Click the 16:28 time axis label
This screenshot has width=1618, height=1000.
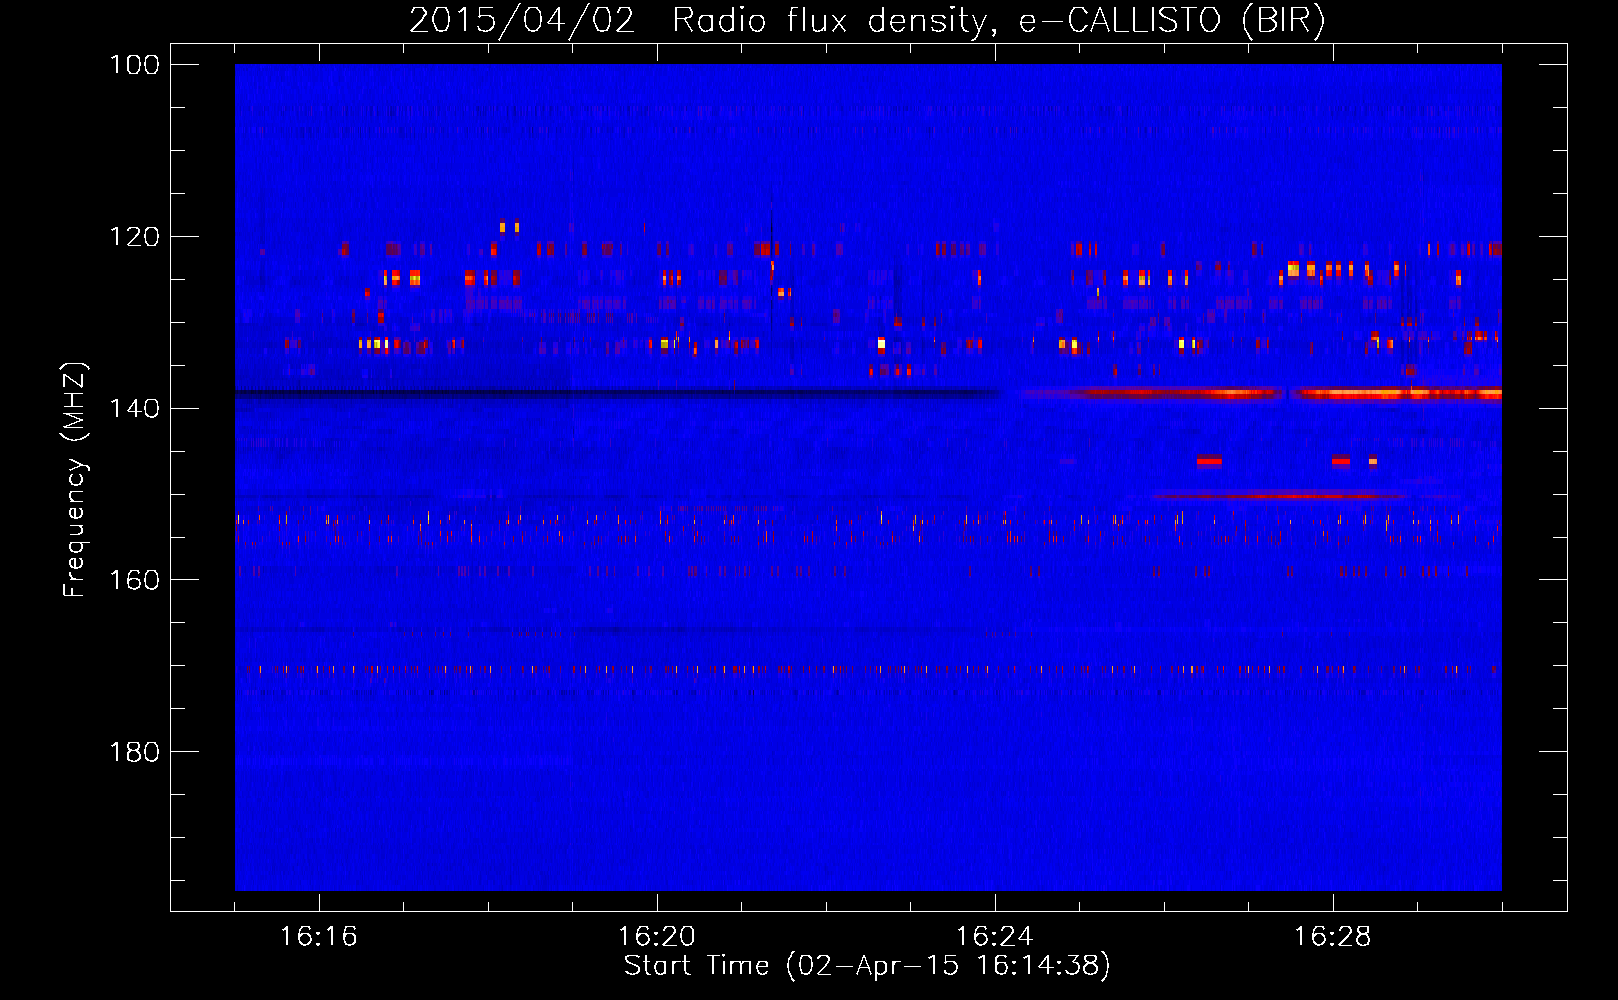(x=1333, y=936)
